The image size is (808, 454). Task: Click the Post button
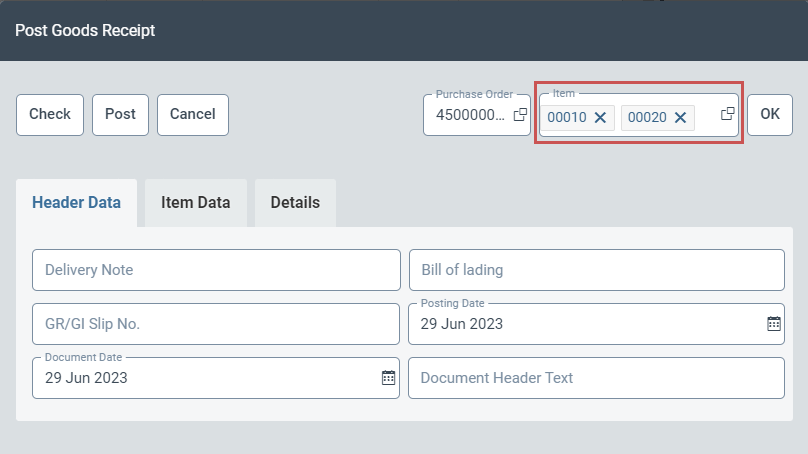coord(120,115)
